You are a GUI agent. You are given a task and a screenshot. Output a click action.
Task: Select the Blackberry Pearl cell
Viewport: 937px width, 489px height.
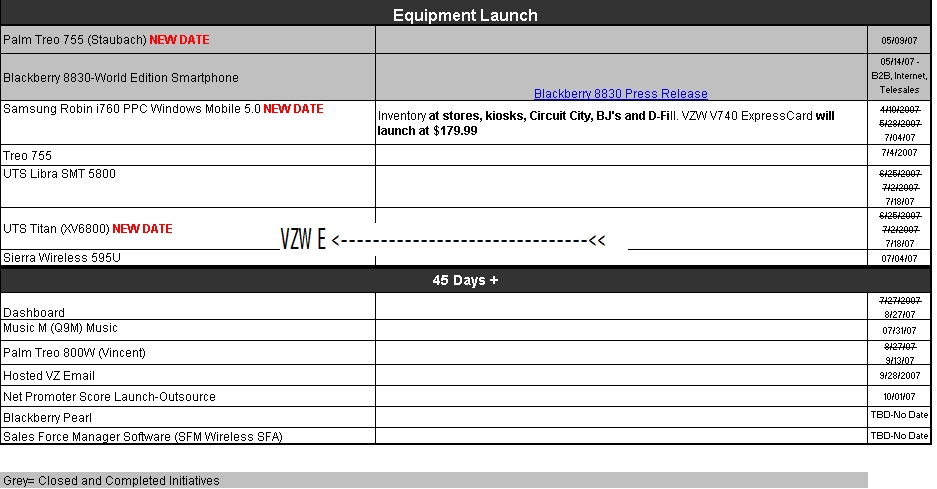click(x=188, y=417)
